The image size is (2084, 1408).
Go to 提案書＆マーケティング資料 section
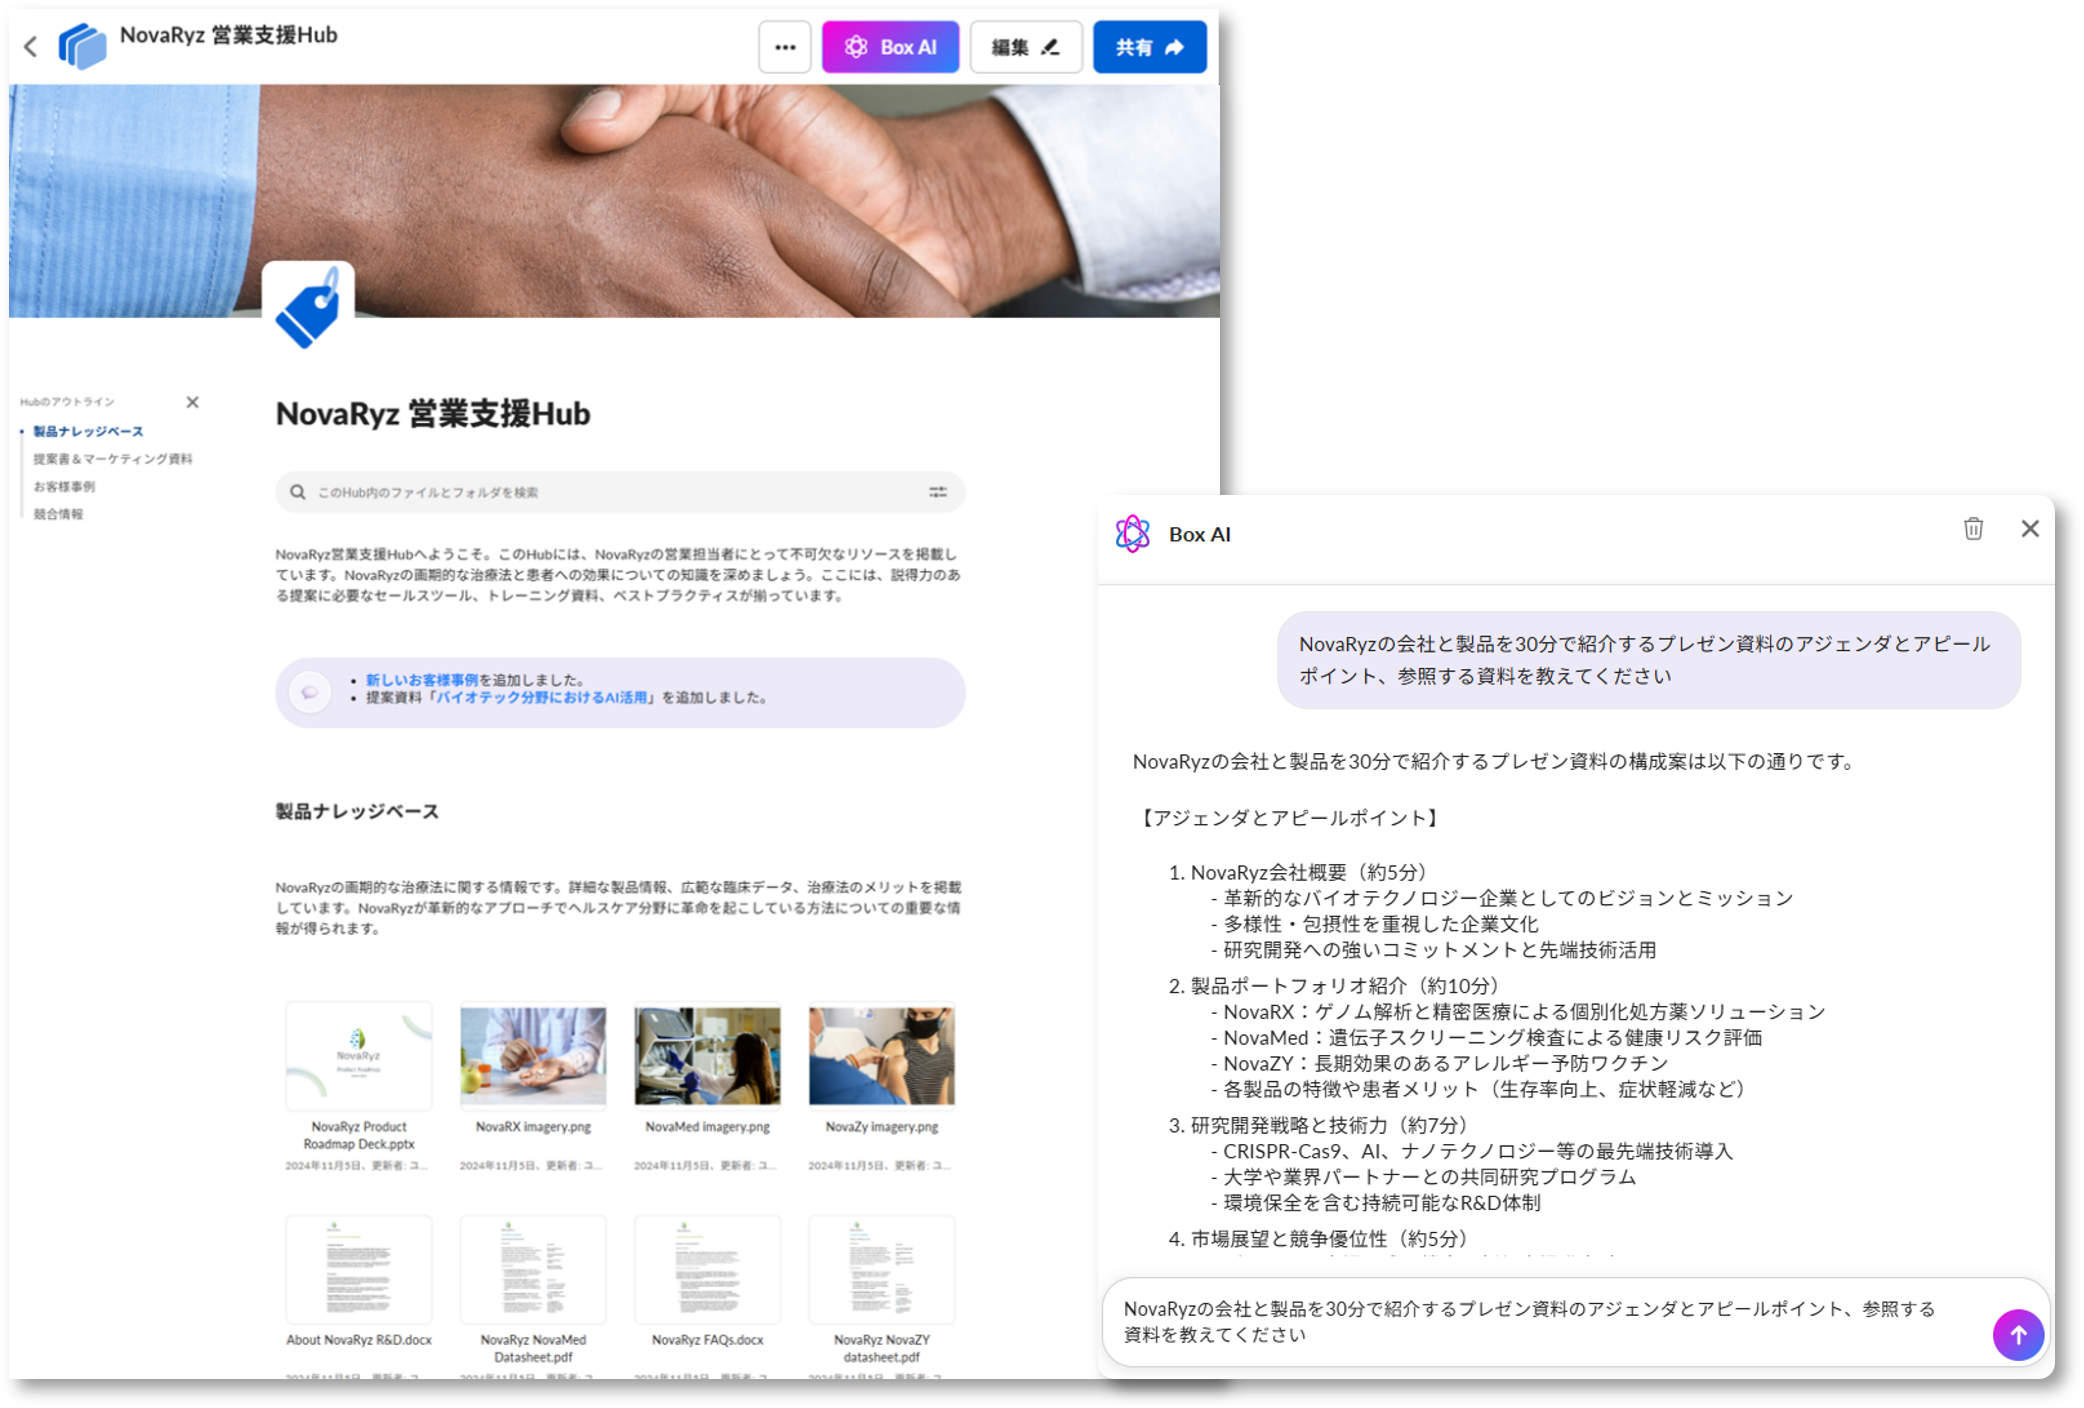[x=112, y=459]
